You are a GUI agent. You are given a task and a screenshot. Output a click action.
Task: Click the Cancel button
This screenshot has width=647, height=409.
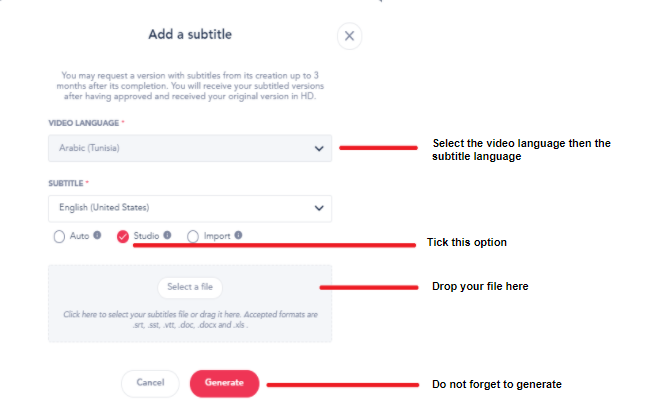click(150, 383)
